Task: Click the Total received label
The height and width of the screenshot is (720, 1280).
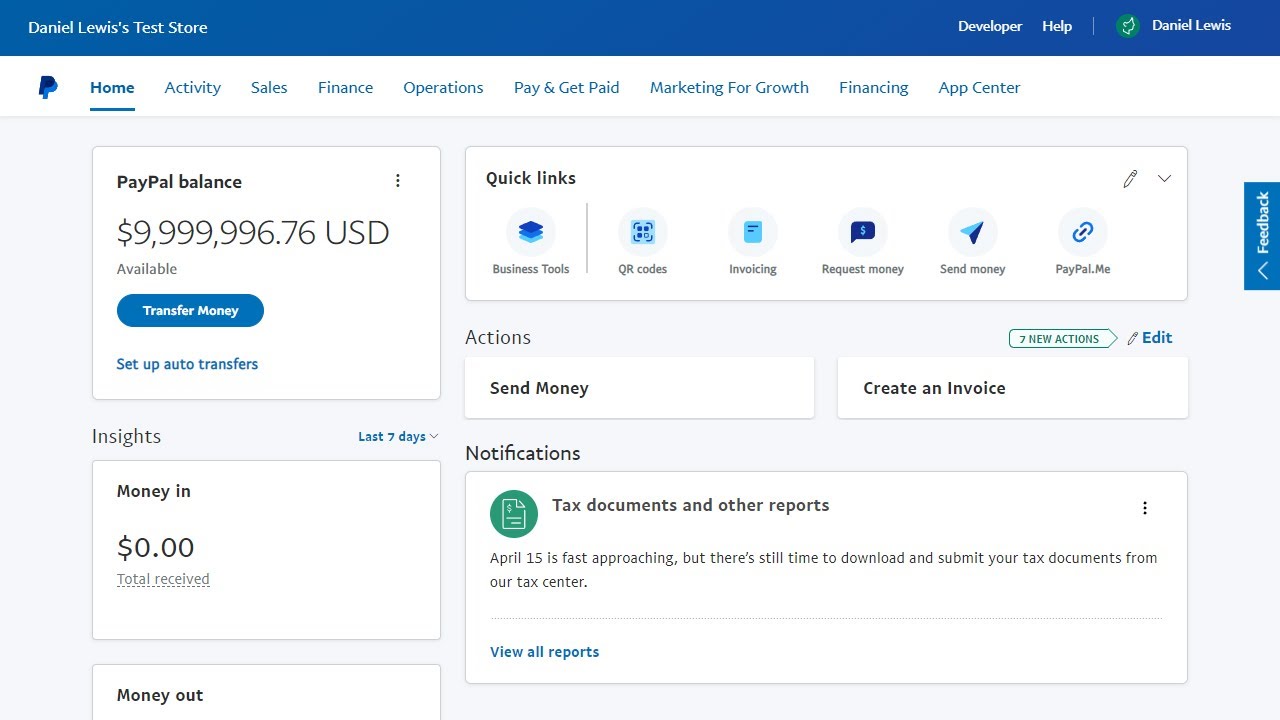Action: (163, 579)
